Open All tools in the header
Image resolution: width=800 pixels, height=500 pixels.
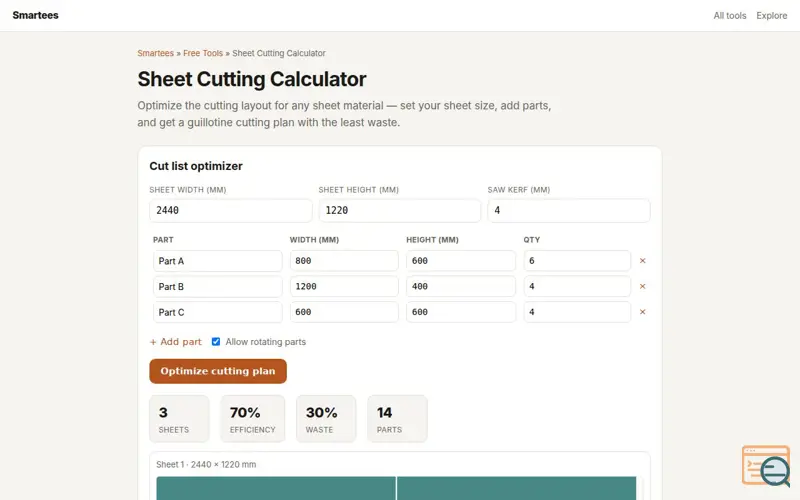(730, 16)
